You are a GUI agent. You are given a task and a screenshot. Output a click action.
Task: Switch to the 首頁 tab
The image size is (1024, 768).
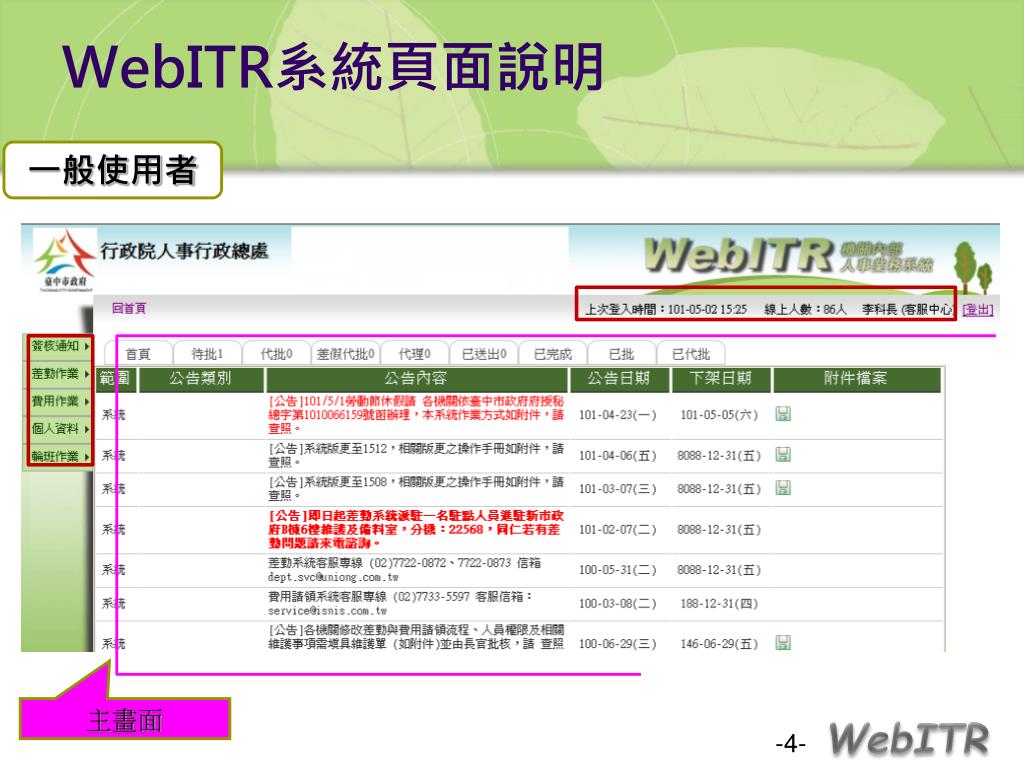(x=138, y=354)
